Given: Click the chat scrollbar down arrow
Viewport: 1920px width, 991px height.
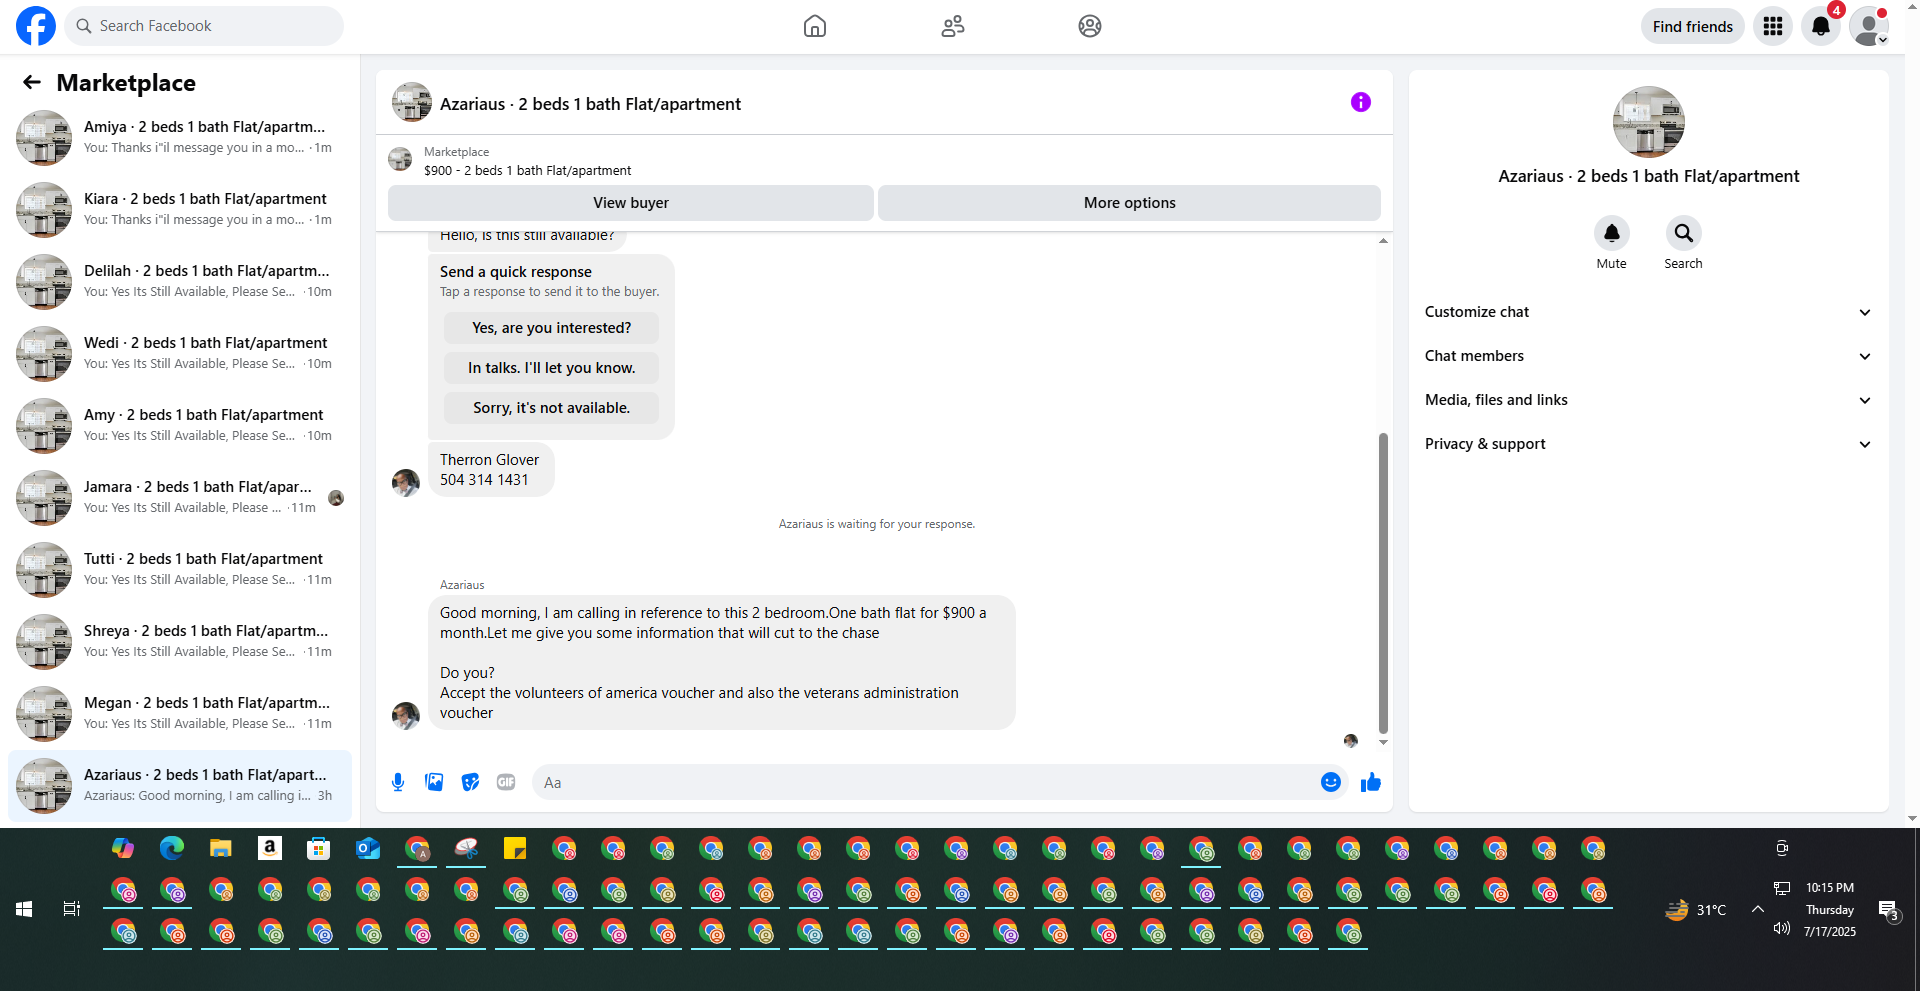Looking at the screenshot, I should click(1383, 742).
